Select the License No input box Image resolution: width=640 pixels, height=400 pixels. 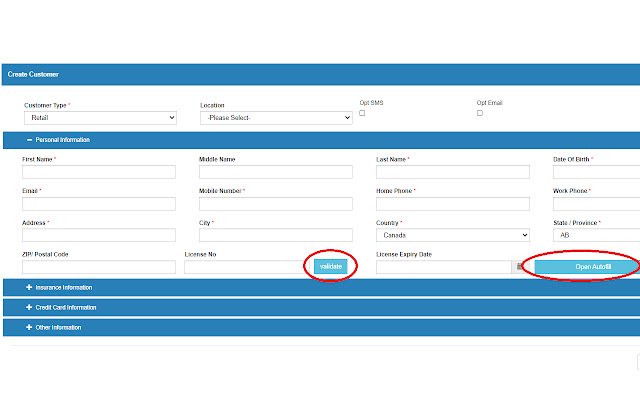coord(249,267)
